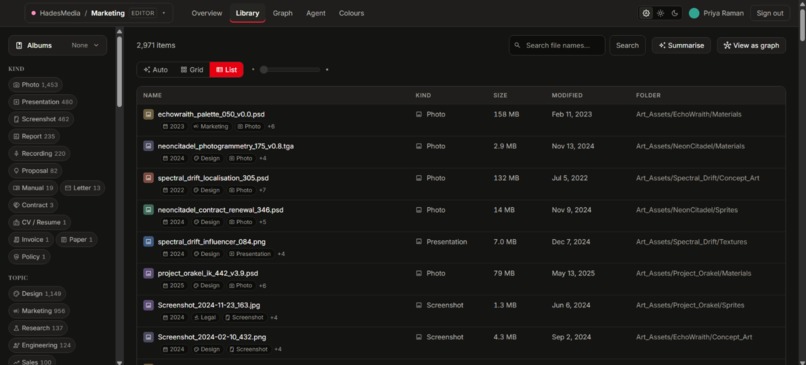The width and height of the screenshot is (806, 365).
Task: Toggle the CV / Resume filter
Action: [40, 223]
